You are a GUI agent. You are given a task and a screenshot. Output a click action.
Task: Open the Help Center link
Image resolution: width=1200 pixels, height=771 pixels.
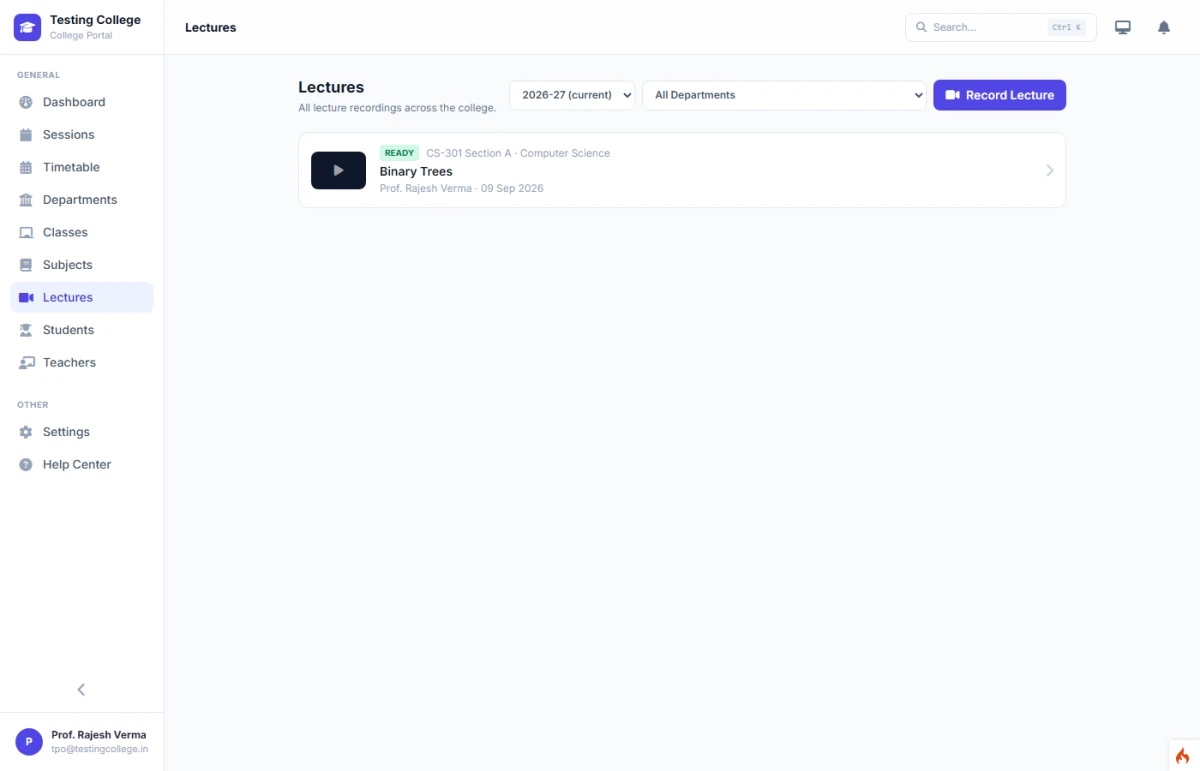tap(82, 465)
